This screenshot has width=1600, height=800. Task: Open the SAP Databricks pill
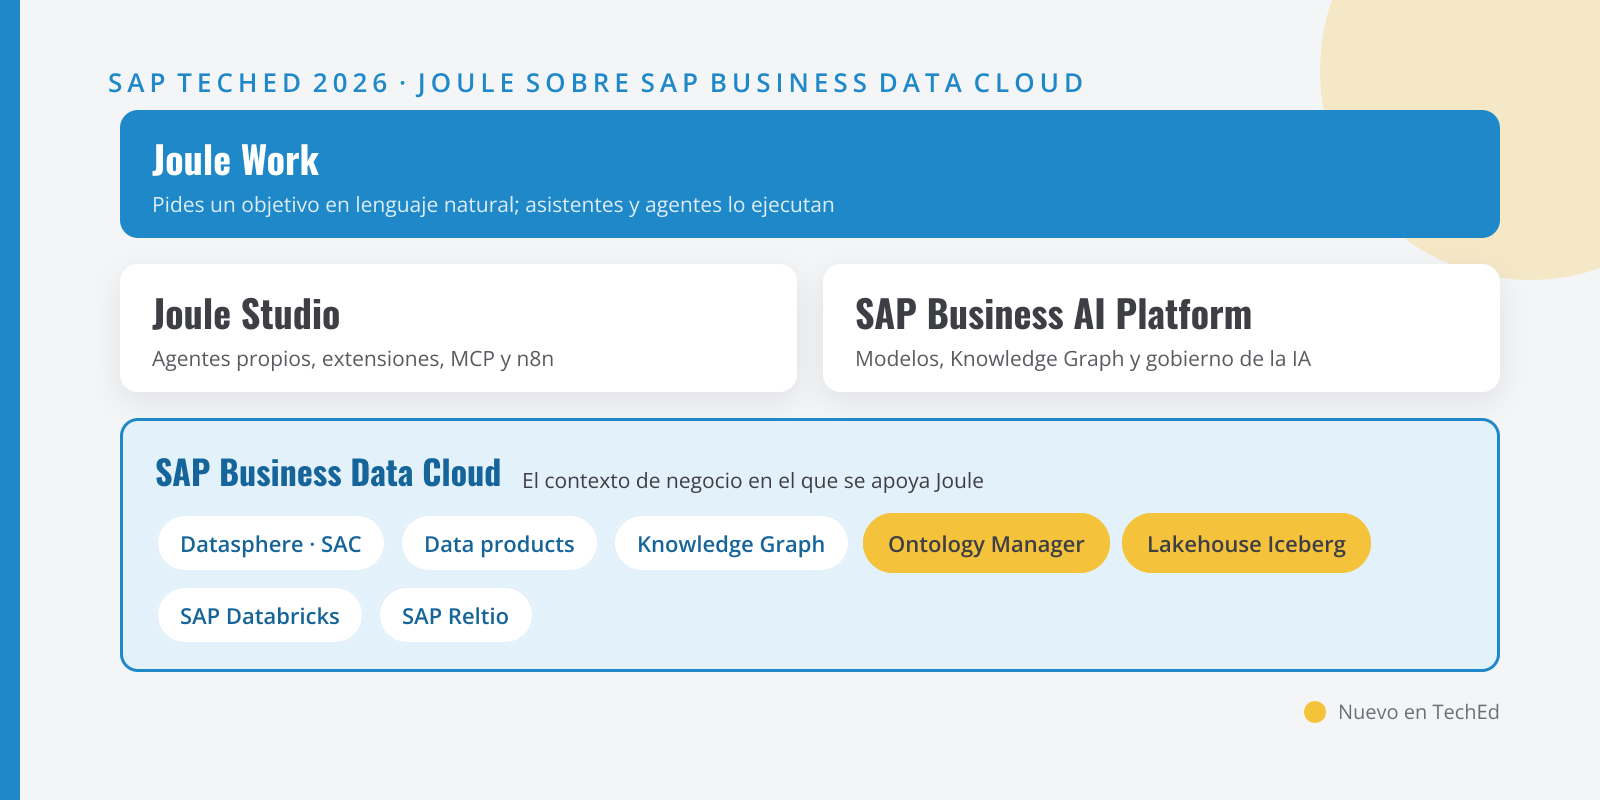point(260,616)
